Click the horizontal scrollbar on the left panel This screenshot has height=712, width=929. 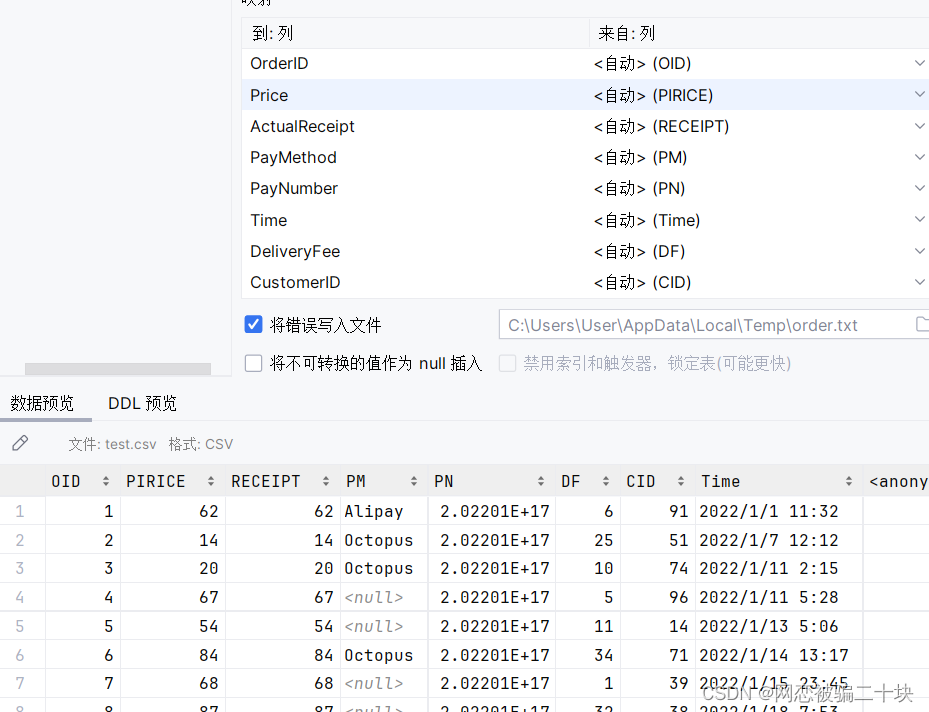(117, 368)
